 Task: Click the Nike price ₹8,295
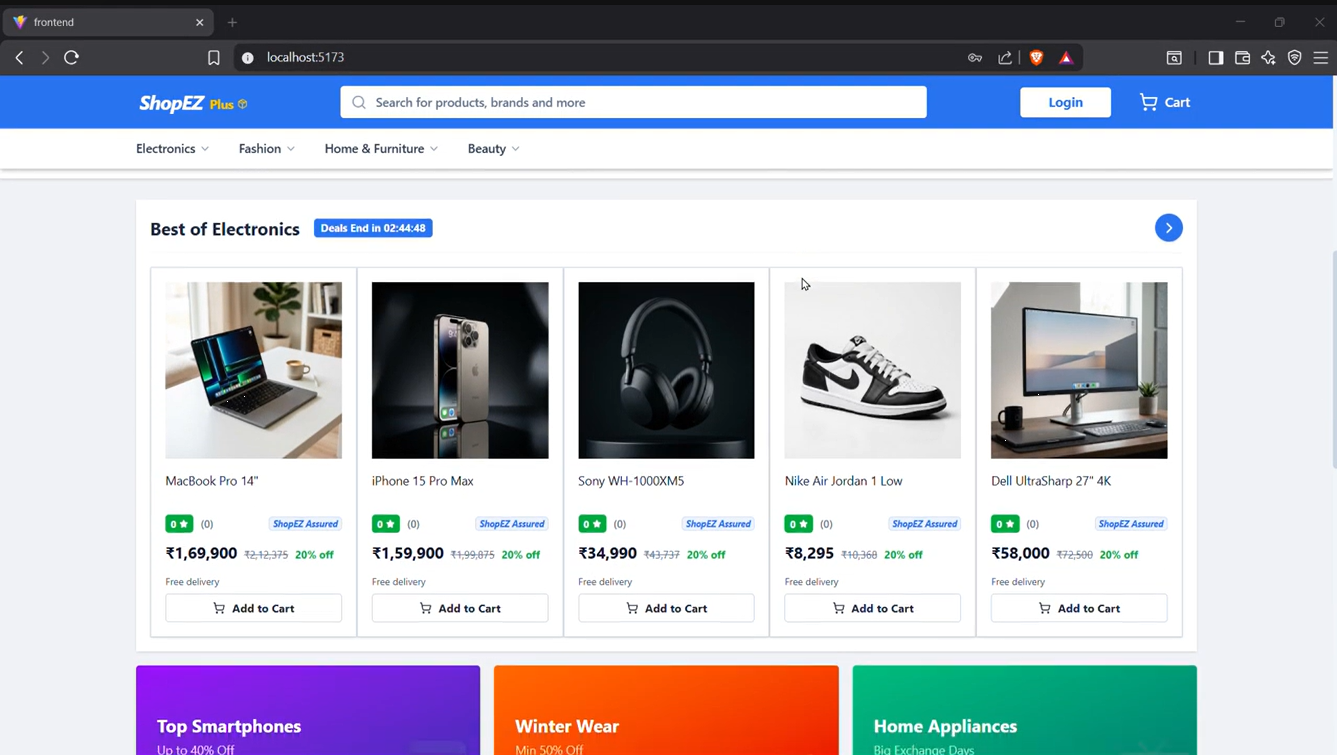[809, 553]
